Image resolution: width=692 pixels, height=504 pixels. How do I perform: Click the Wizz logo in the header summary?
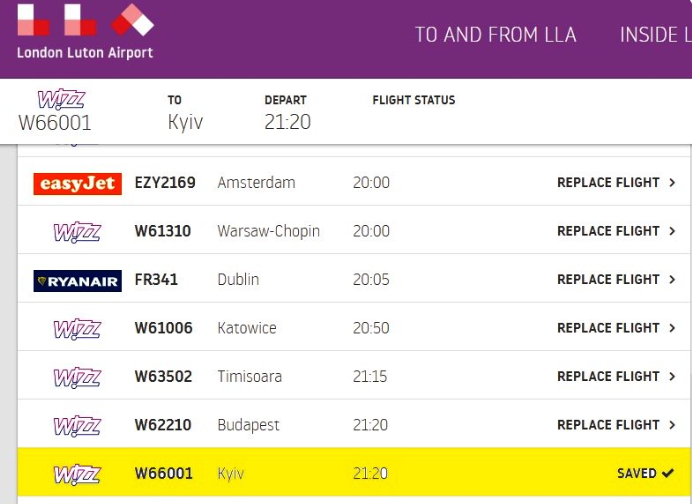tap(61, 101)
